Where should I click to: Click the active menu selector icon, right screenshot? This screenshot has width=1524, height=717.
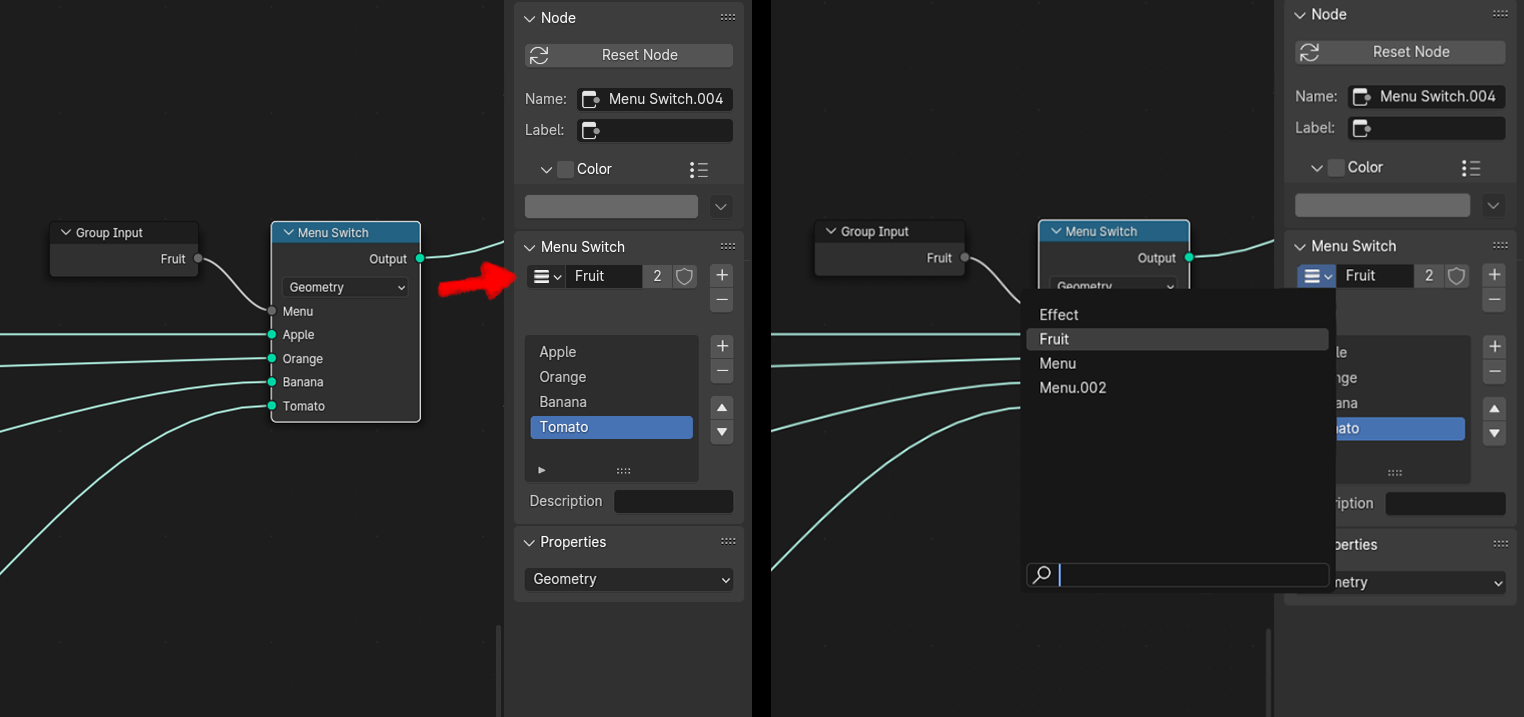pos(1317,276)
